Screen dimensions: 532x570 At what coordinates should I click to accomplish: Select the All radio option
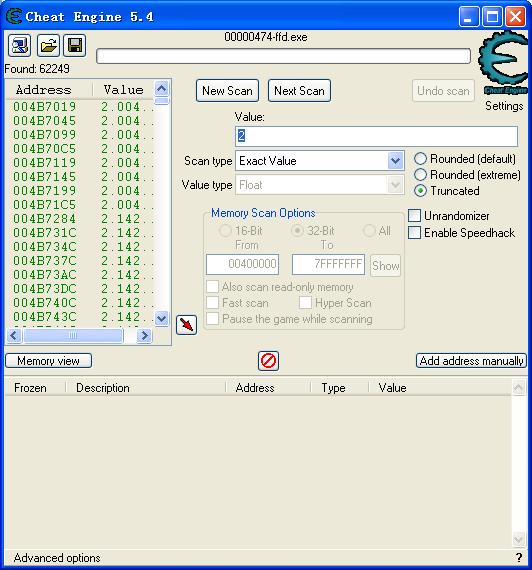(x=369, y=230)
